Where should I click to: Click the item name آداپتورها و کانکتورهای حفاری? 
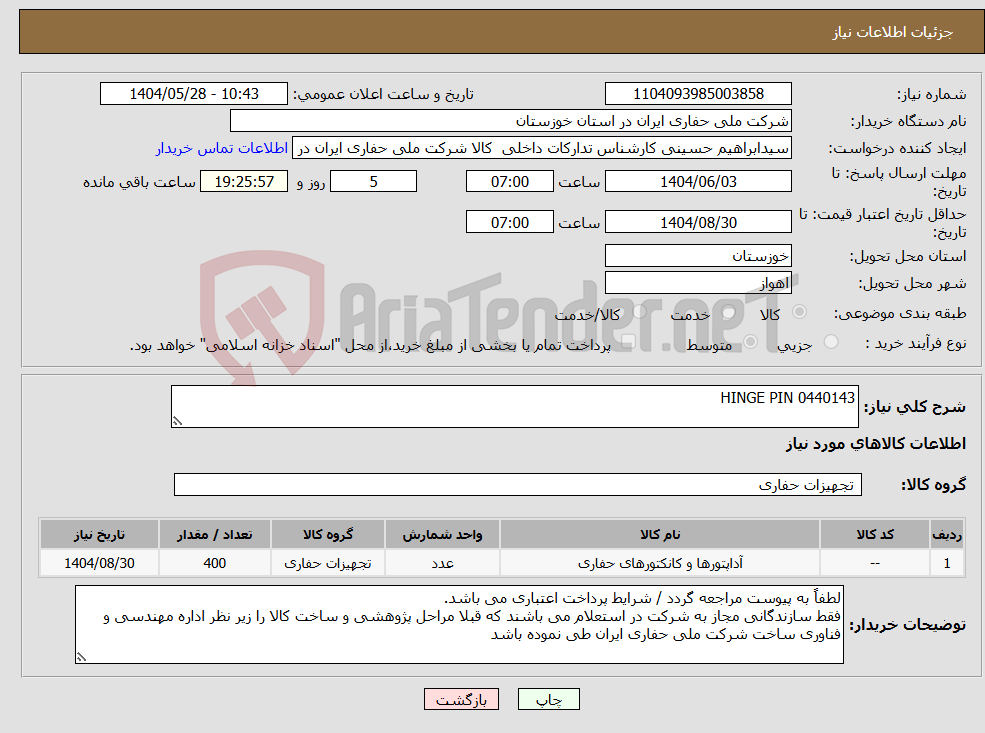click(660, 563)
